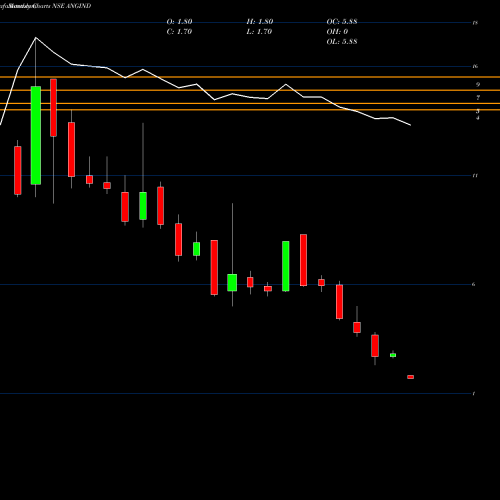Click the '9' label between orange lines
This screenshot has width=500, height=500.
coord(478,85)
